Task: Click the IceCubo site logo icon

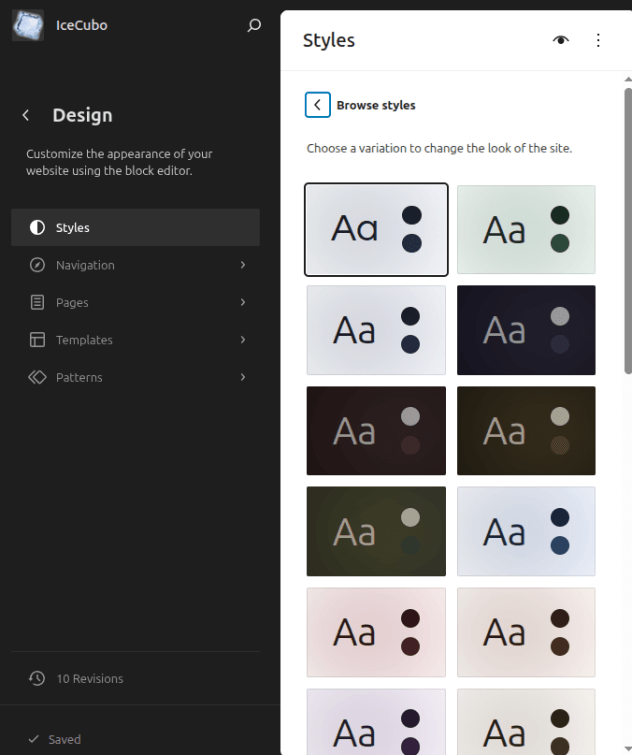Action: pos(28,25)
